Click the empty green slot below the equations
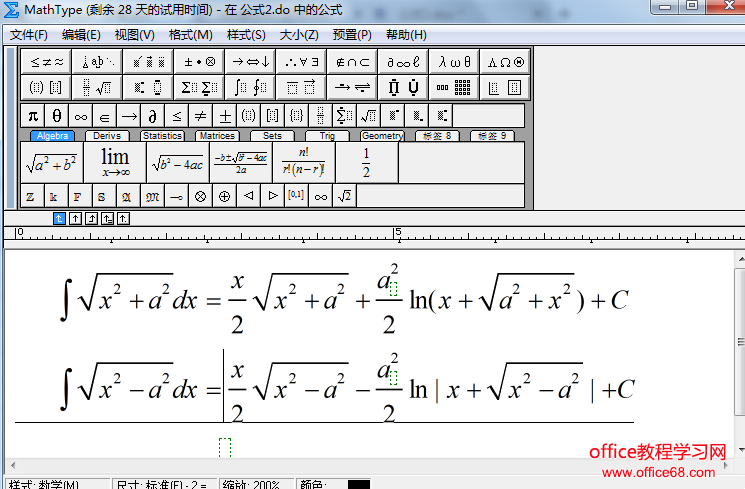The image size is (745, 489). [224, 447]
